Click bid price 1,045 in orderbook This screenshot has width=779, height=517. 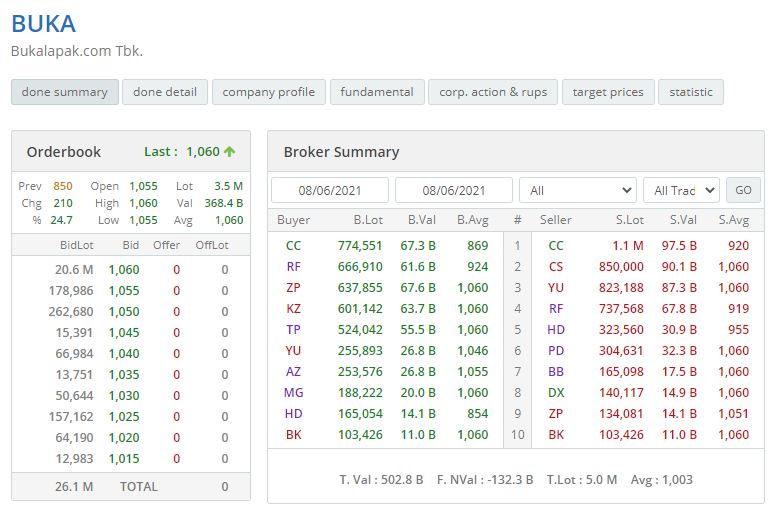point(124,333)
